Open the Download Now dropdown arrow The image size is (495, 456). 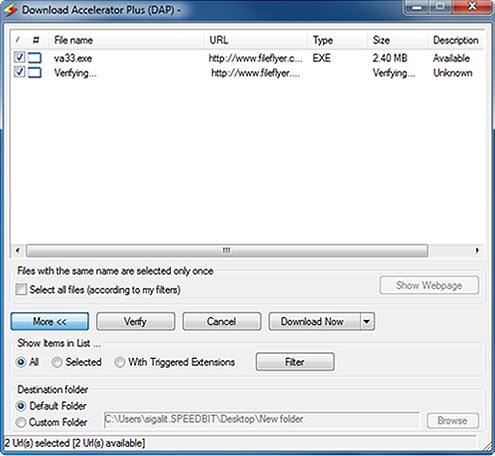[x=367, y=321]
